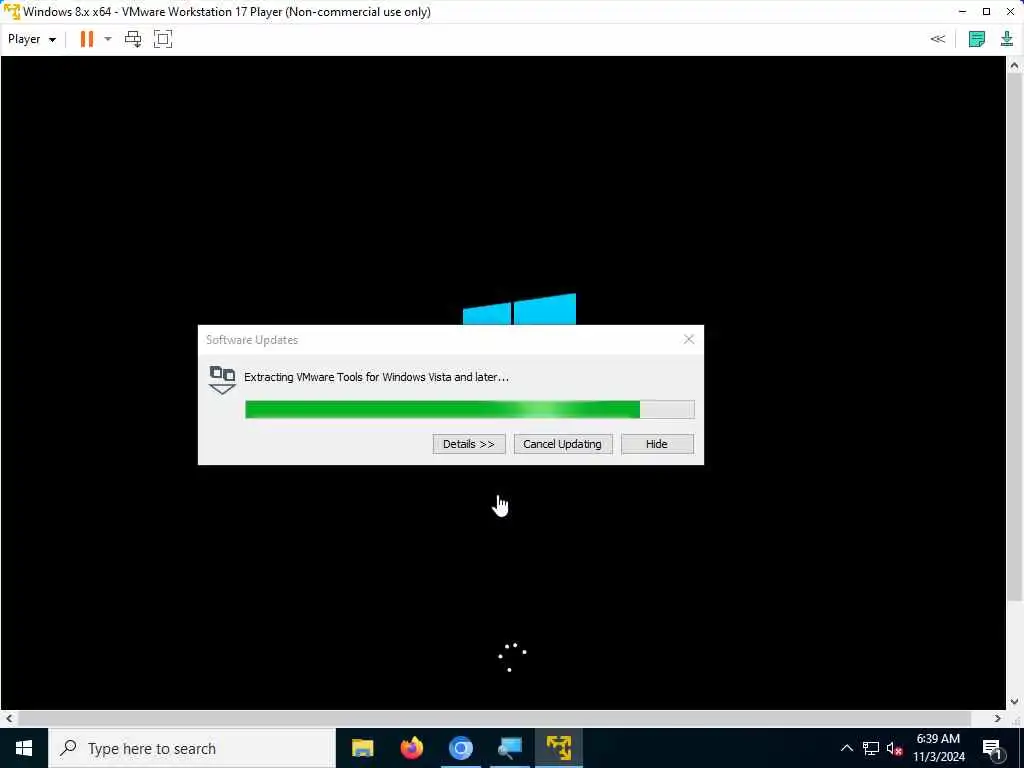Screen dimensions: 1024x768
Task: Focus the taskbar search box
Action: [x=192, y=748]
